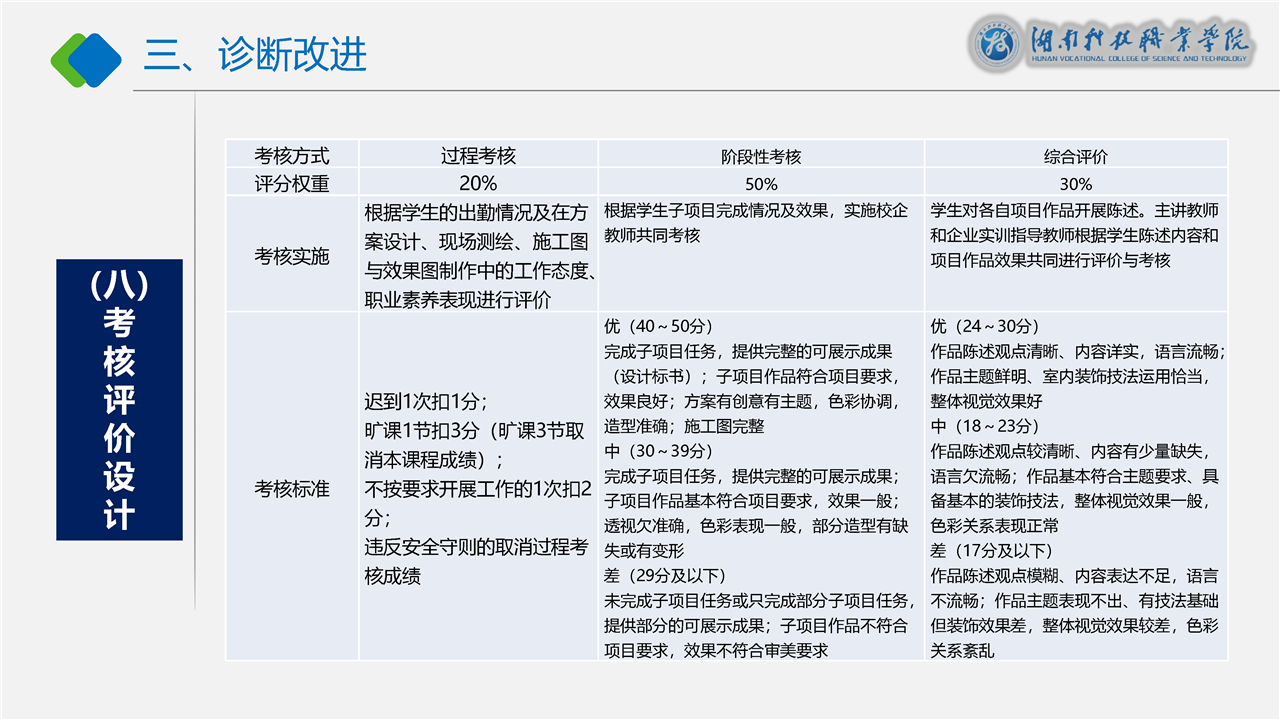The image size is (1280, 720).
Task: Select the slide title 三、诊断改进
Action: pos(255,55)
